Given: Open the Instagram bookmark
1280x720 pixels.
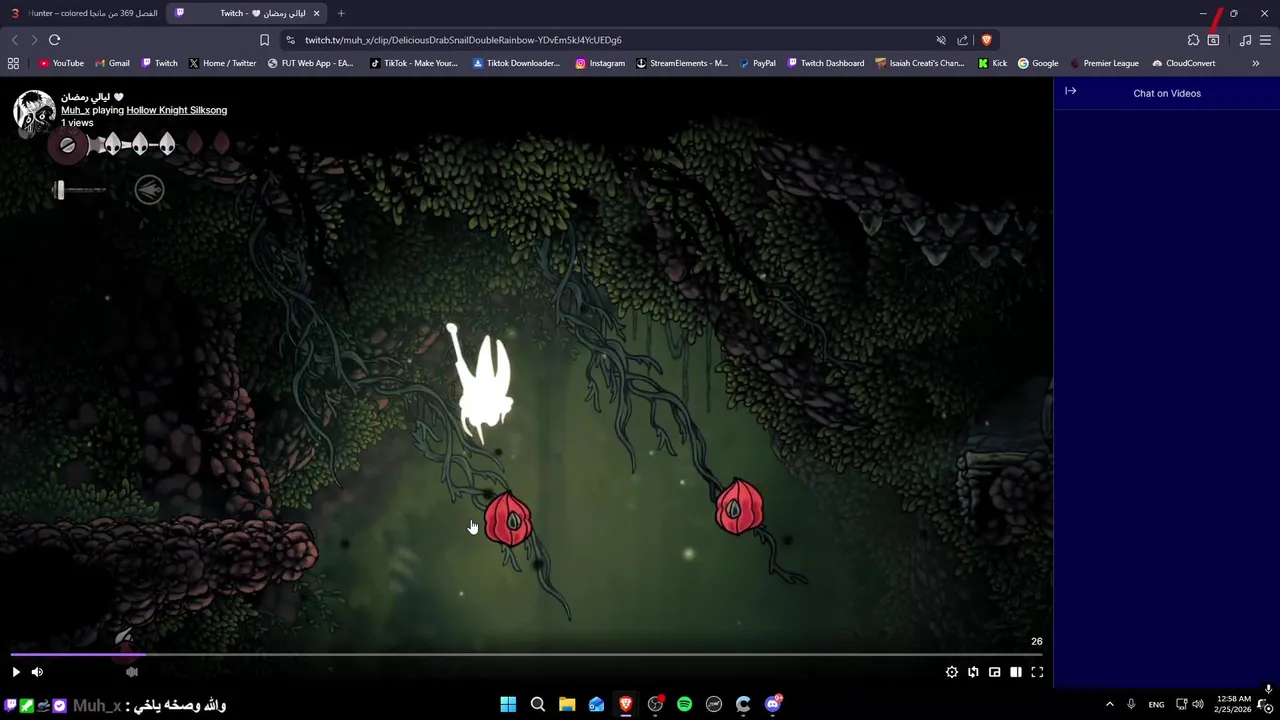Looking at the screenshot, I should tap(600, 63).
